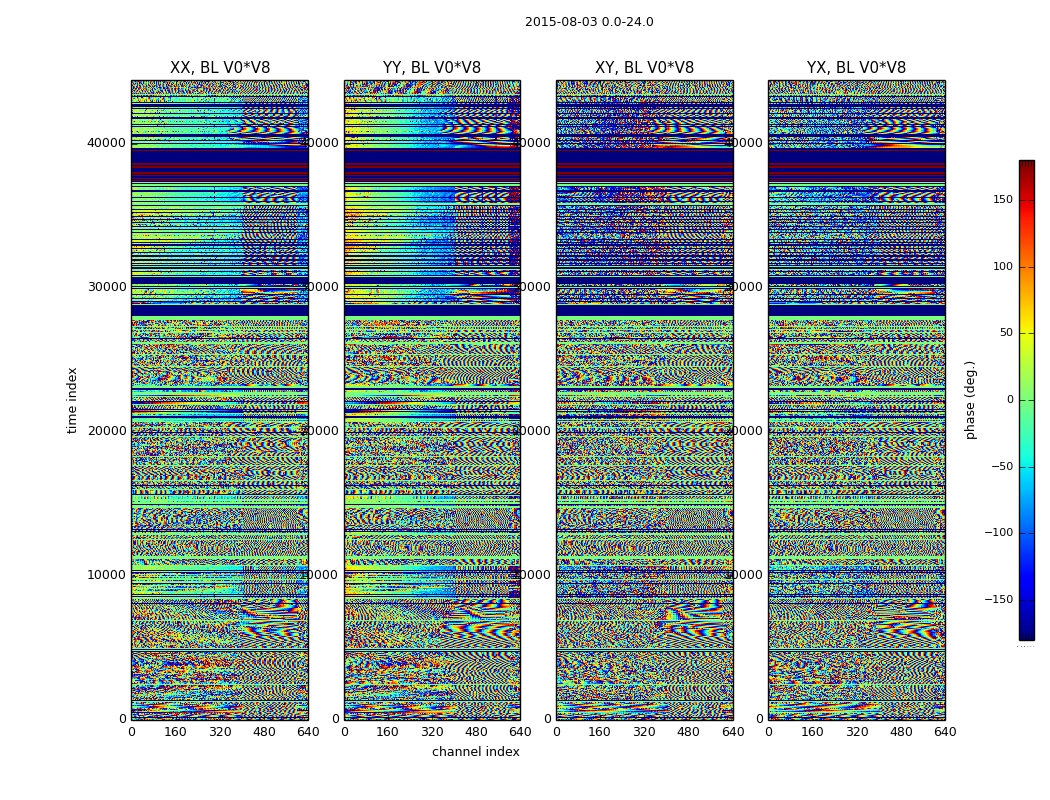Click the 'channel index' x-axis label
This screenshot has width=1050, height=800.
click(475, 752)
